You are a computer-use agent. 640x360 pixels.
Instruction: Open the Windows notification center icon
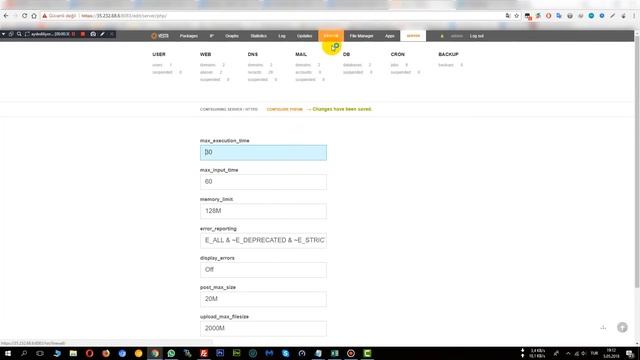click(x=631, y=353)
